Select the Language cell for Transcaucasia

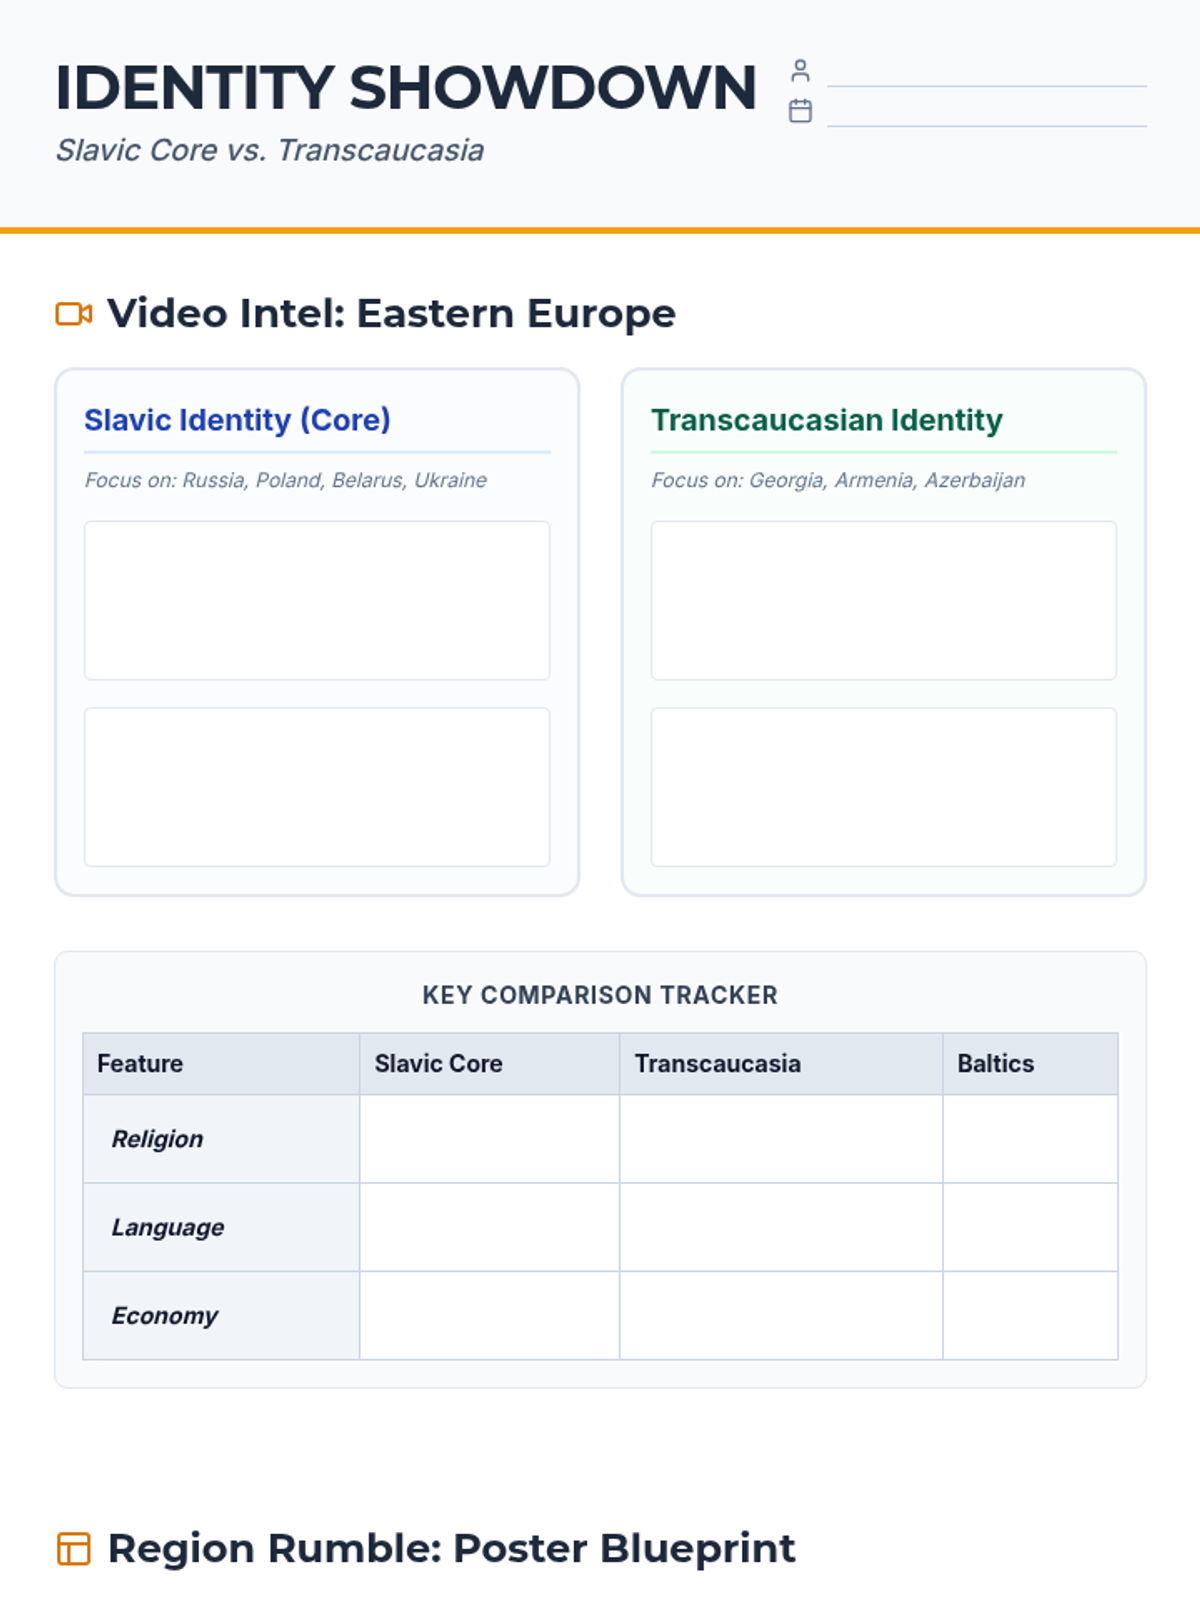click(x=780, y=1227)
